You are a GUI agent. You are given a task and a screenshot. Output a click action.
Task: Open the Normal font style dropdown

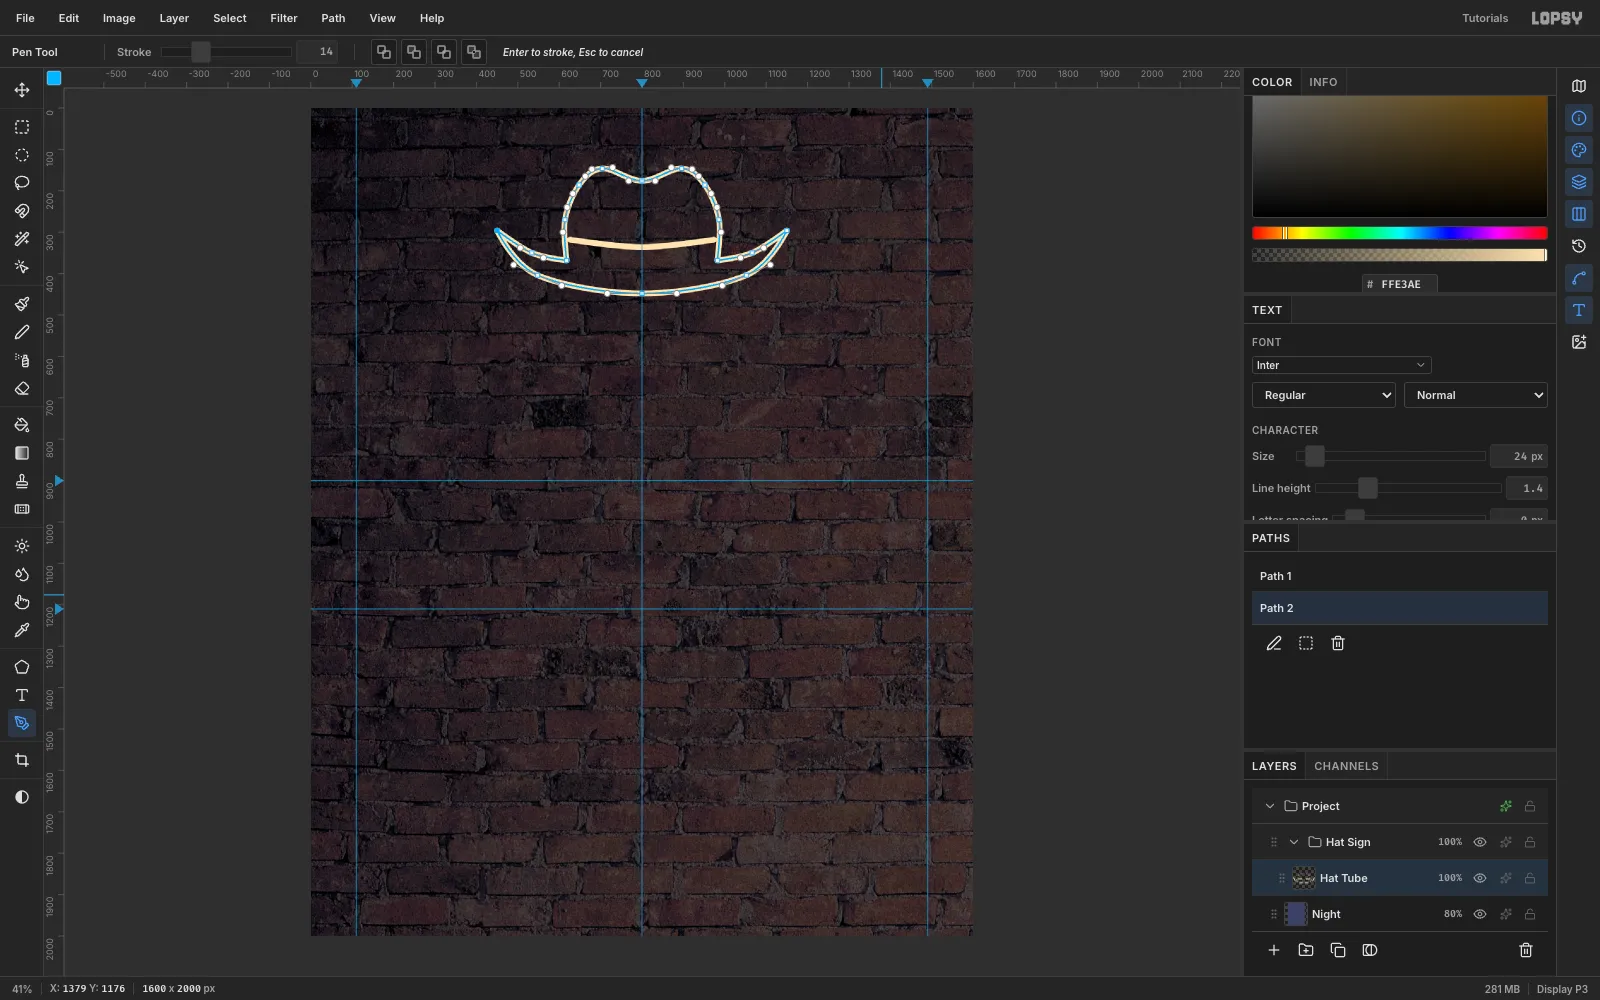coord(1476,395)
